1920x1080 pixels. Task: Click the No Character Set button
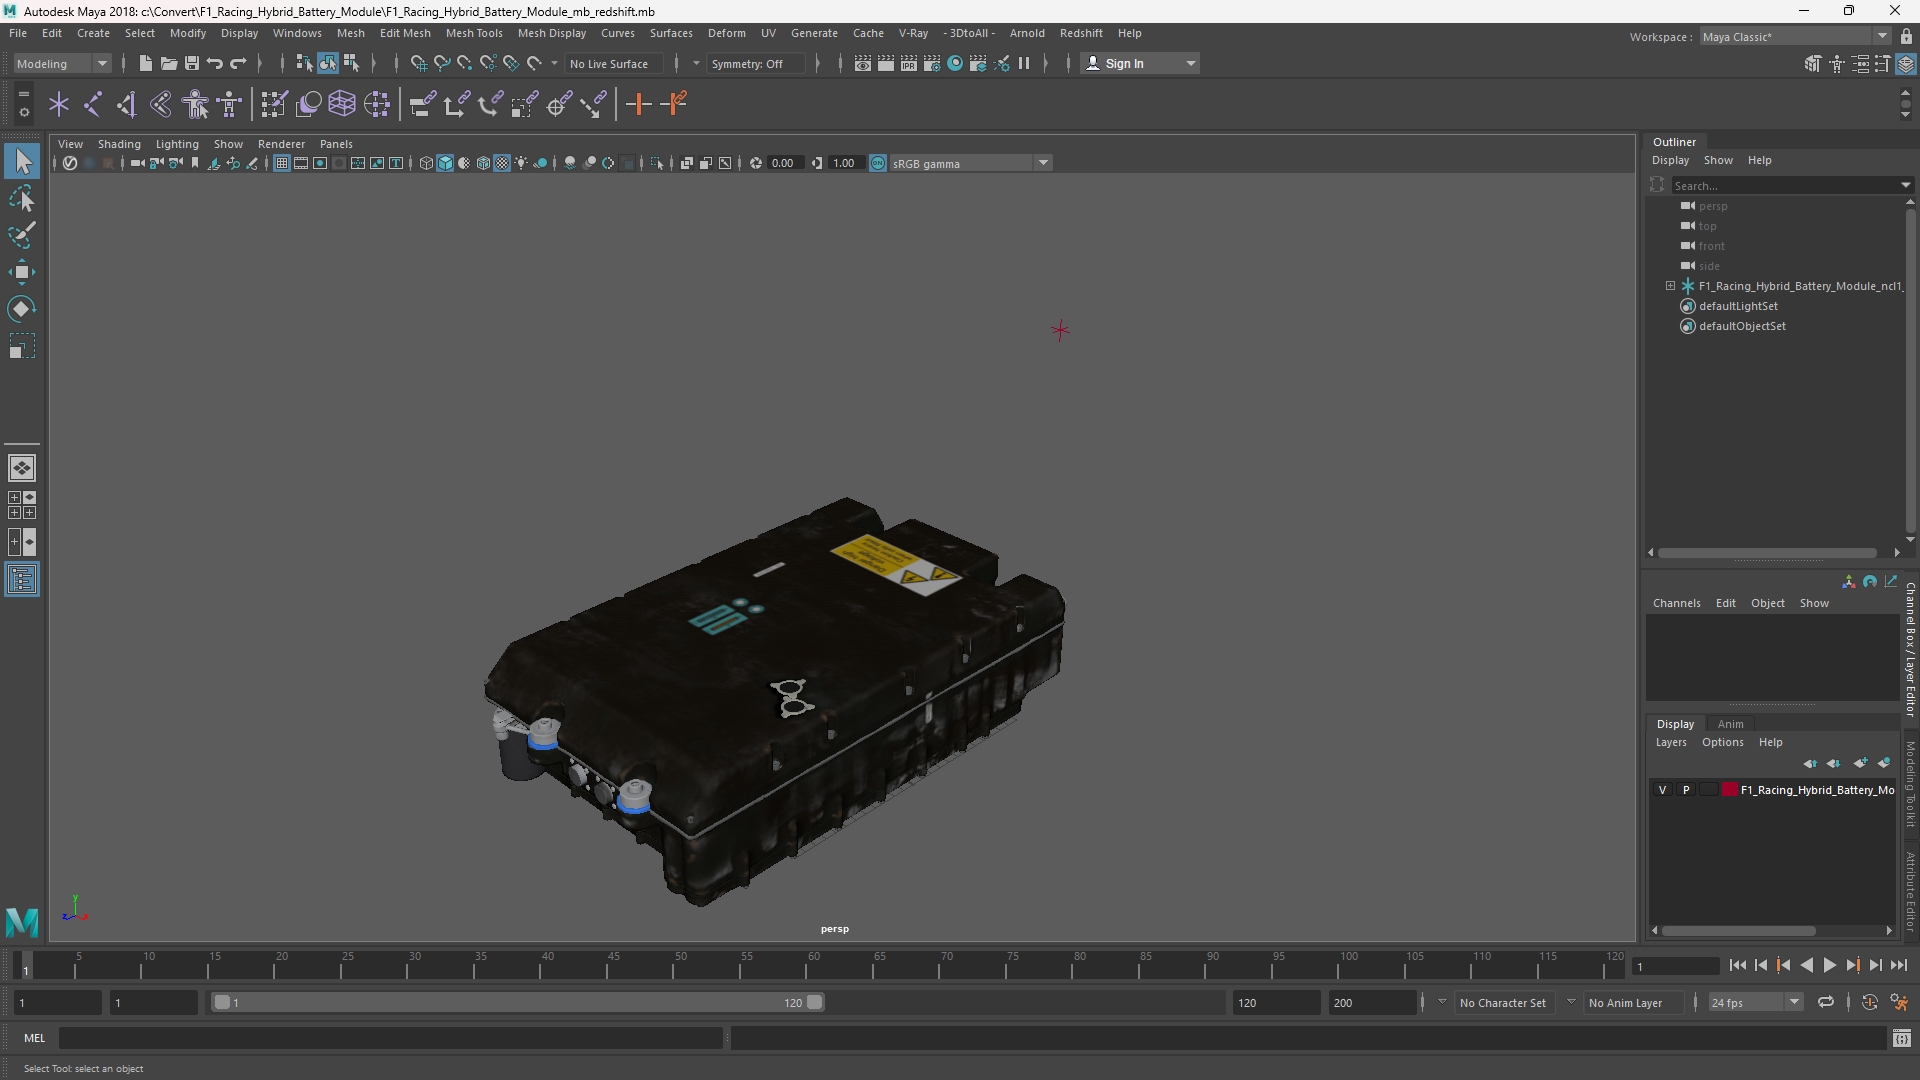click(1502, 1002)
